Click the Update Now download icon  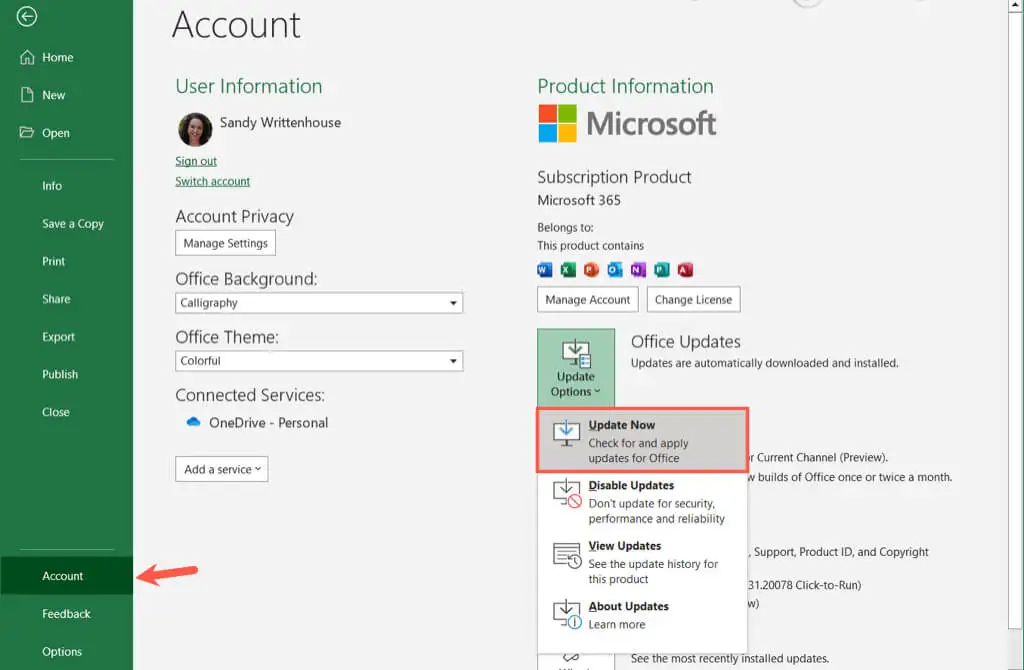point(567,433)
